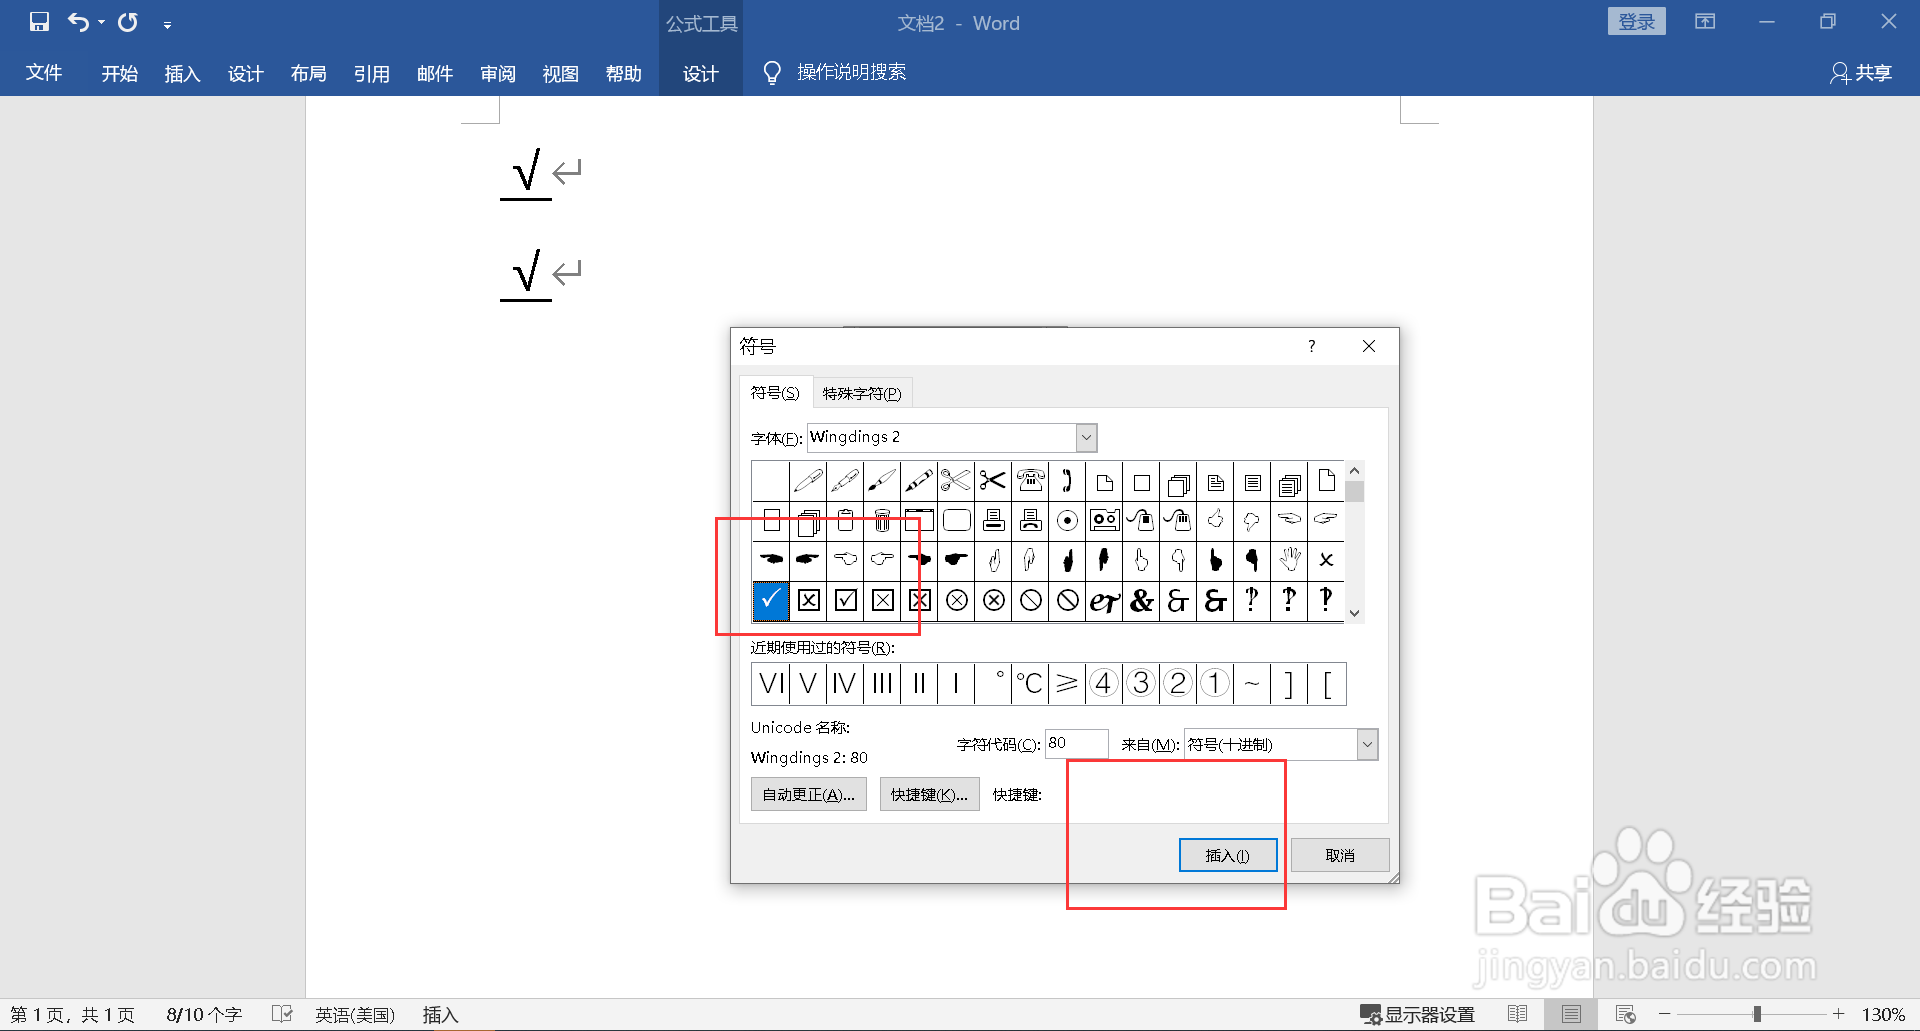Open the Wingdings 2 font dropdown
The image size is (1920, 1031).
[1086, 437]
